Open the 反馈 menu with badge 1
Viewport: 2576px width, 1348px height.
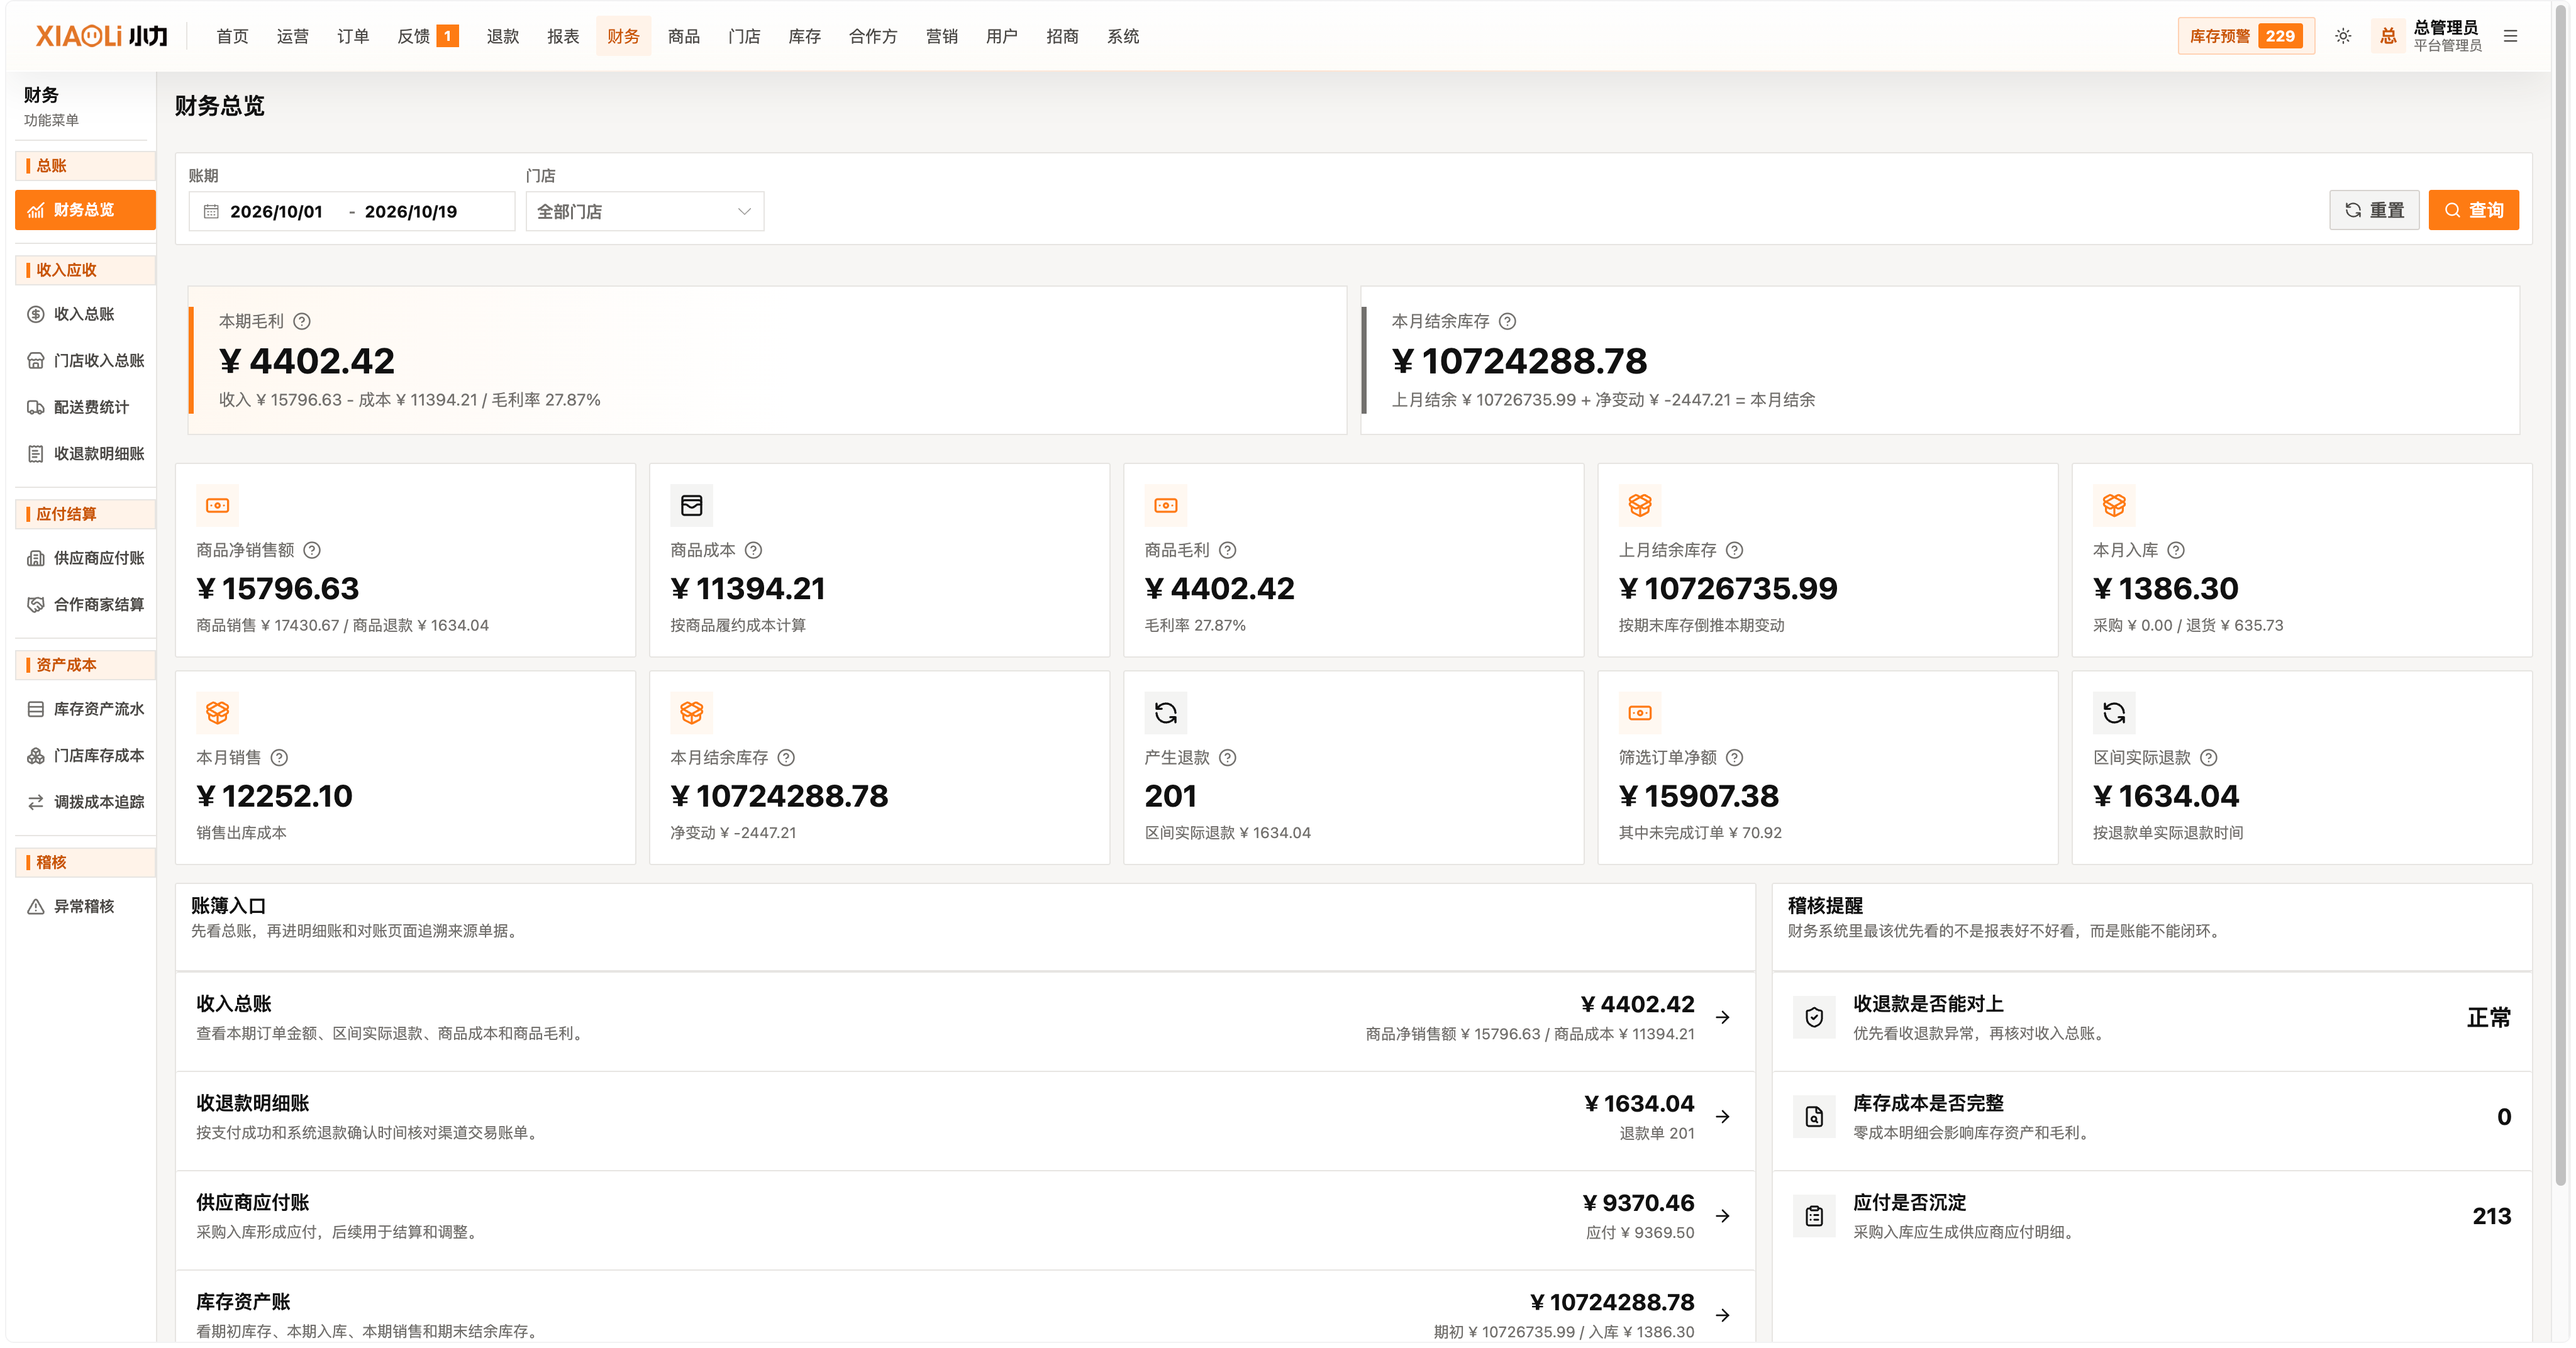(x=428, y=36)
